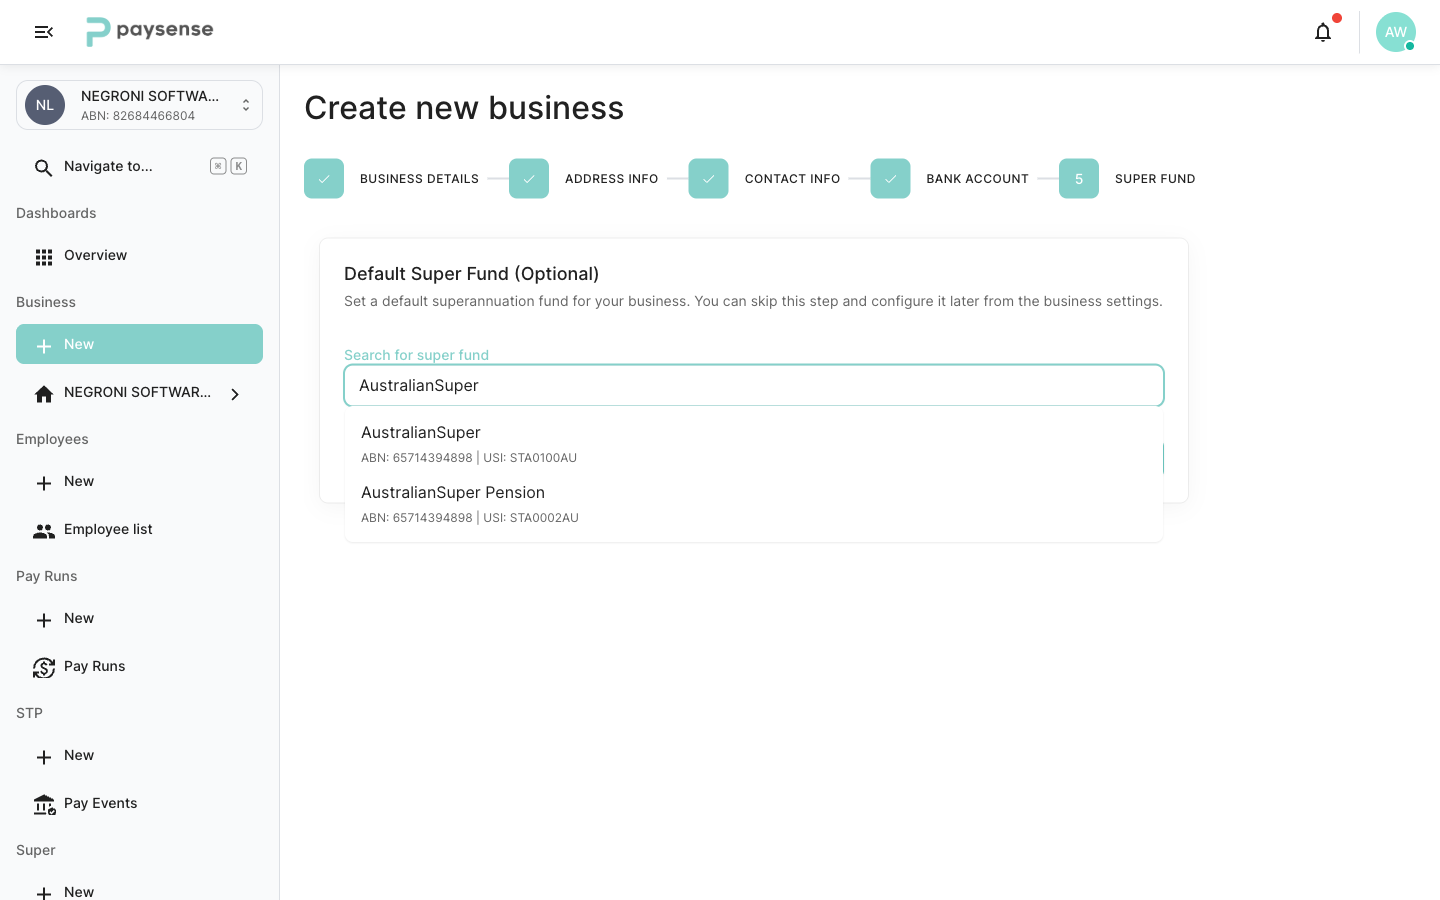Open the notifications bell
This screenshot has height=900, width=1440.
tap(1323, 32)
